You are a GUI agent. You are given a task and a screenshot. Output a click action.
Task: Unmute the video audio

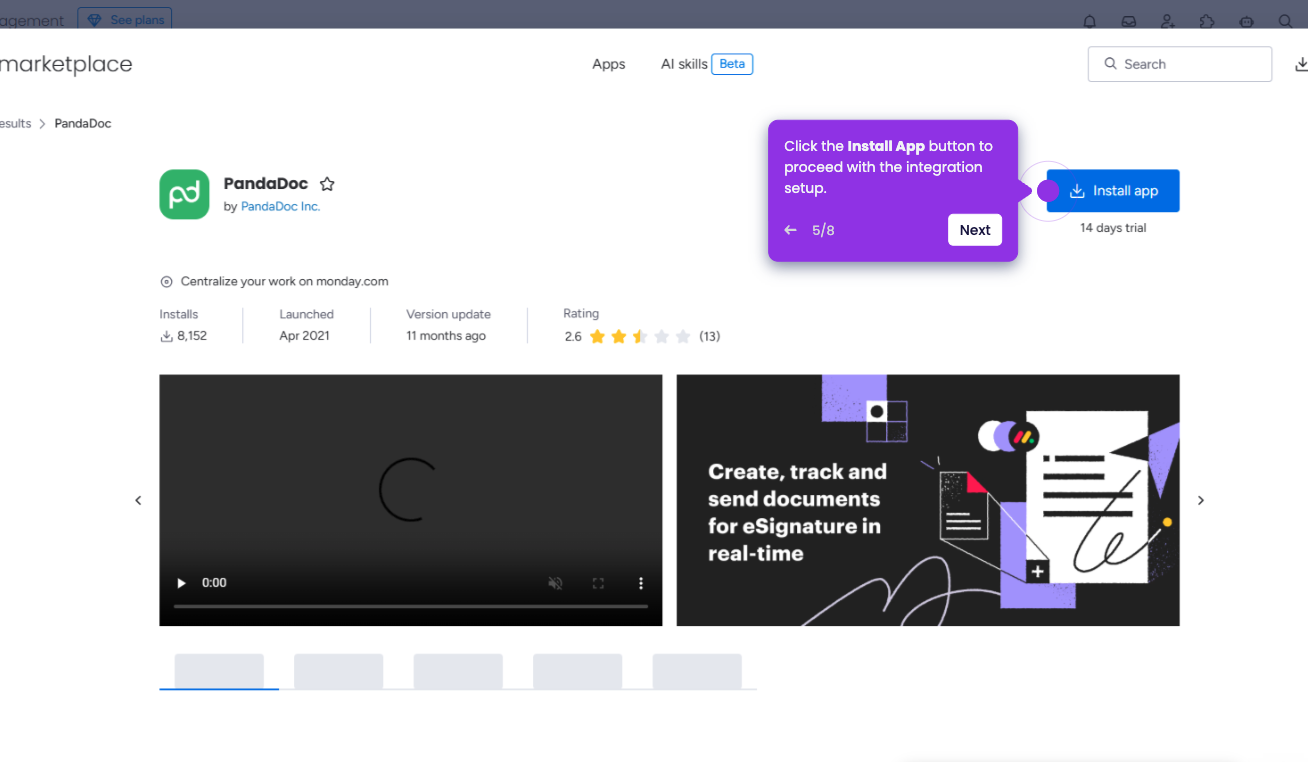[556, 583]
